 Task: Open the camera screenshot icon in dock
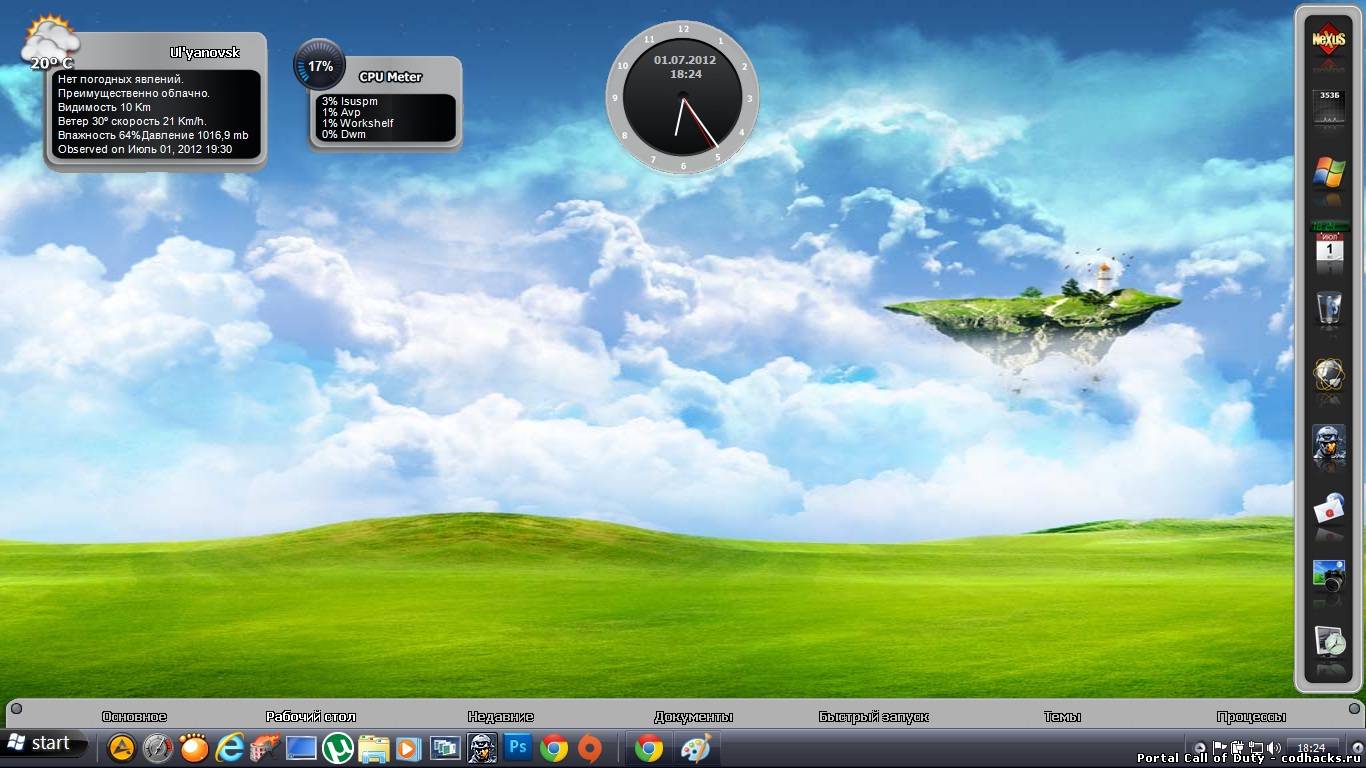click(1329, 576)
